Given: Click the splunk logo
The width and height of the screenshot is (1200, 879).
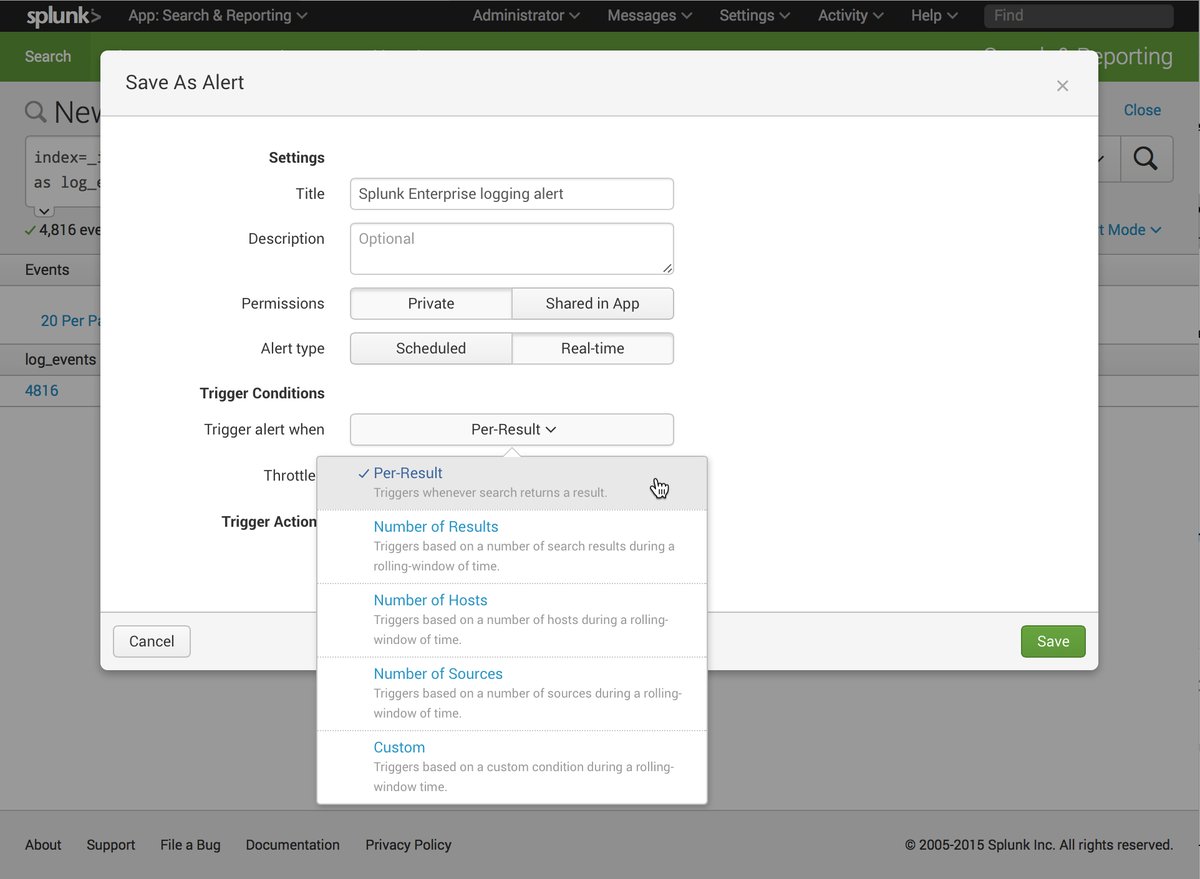Looking at the screenshot, I should [60, 15].
